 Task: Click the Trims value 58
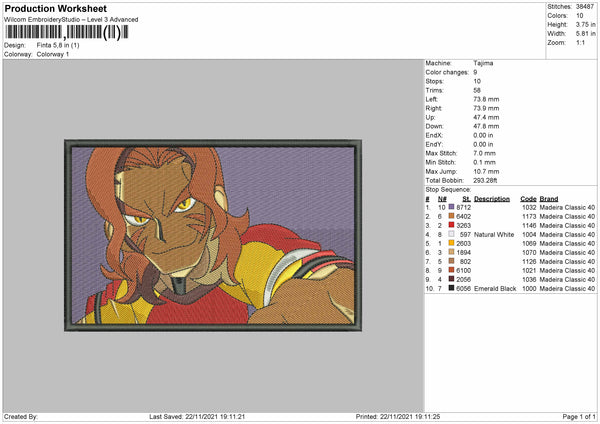pyautogui.click(x=477, y=90)
